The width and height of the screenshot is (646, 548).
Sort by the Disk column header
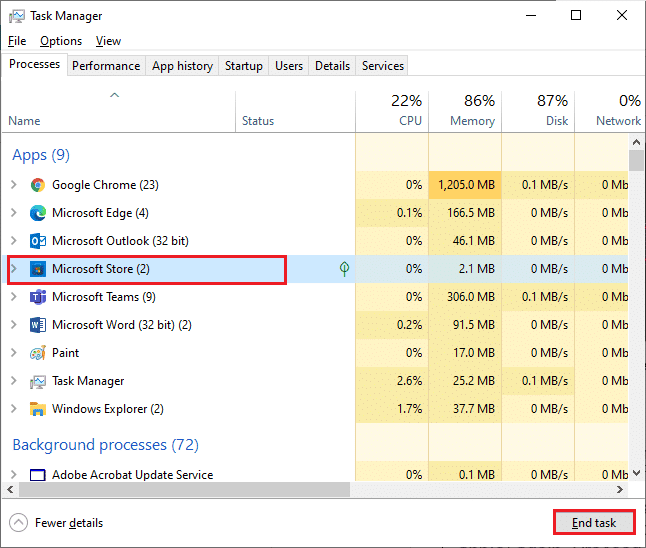[538, 111]
